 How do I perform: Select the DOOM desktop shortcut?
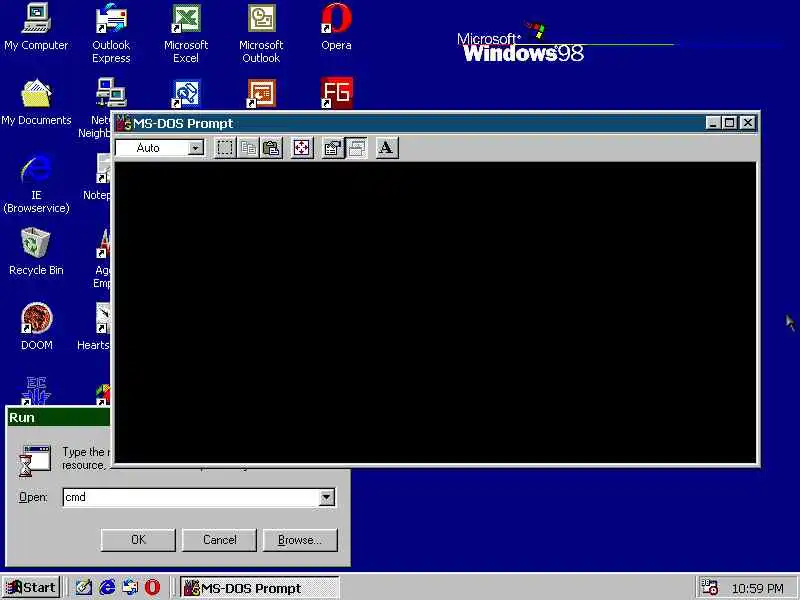click(x=36, y=327)
